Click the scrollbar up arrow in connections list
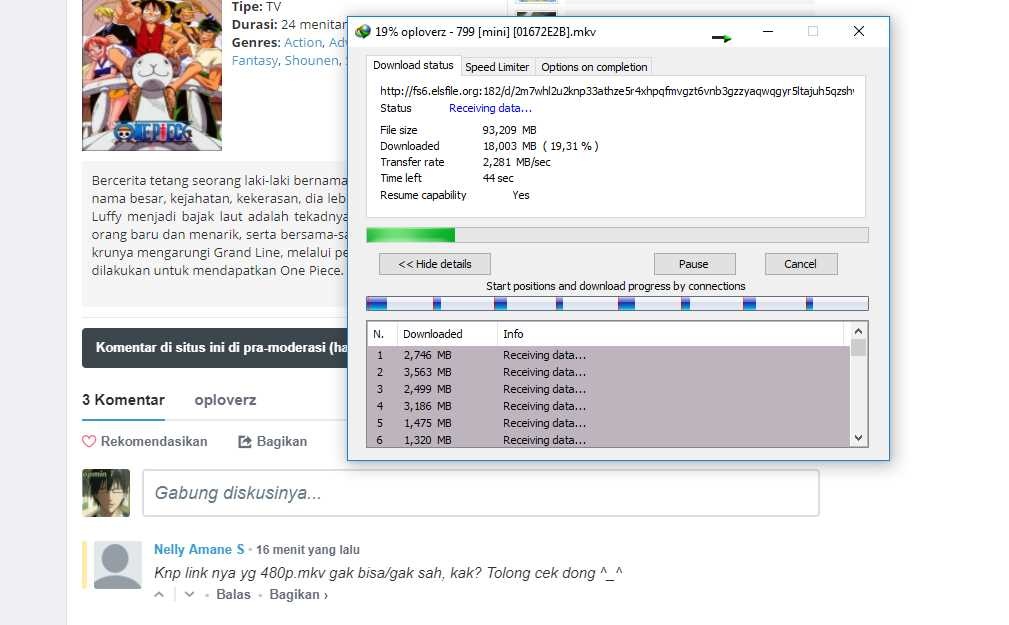Screen dimensions: 1009x625 [x=857, y=331]
